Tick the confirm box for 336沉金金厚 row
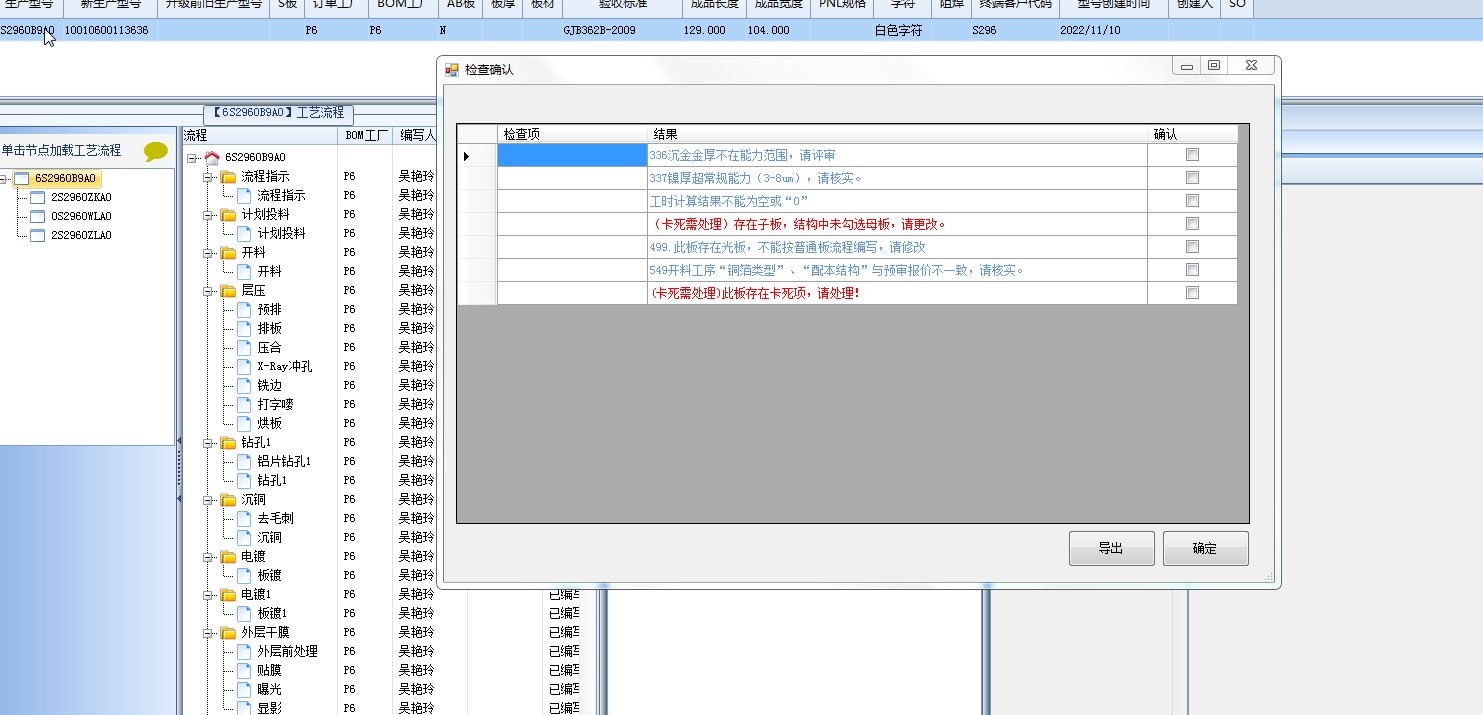 coord(1192,155)
